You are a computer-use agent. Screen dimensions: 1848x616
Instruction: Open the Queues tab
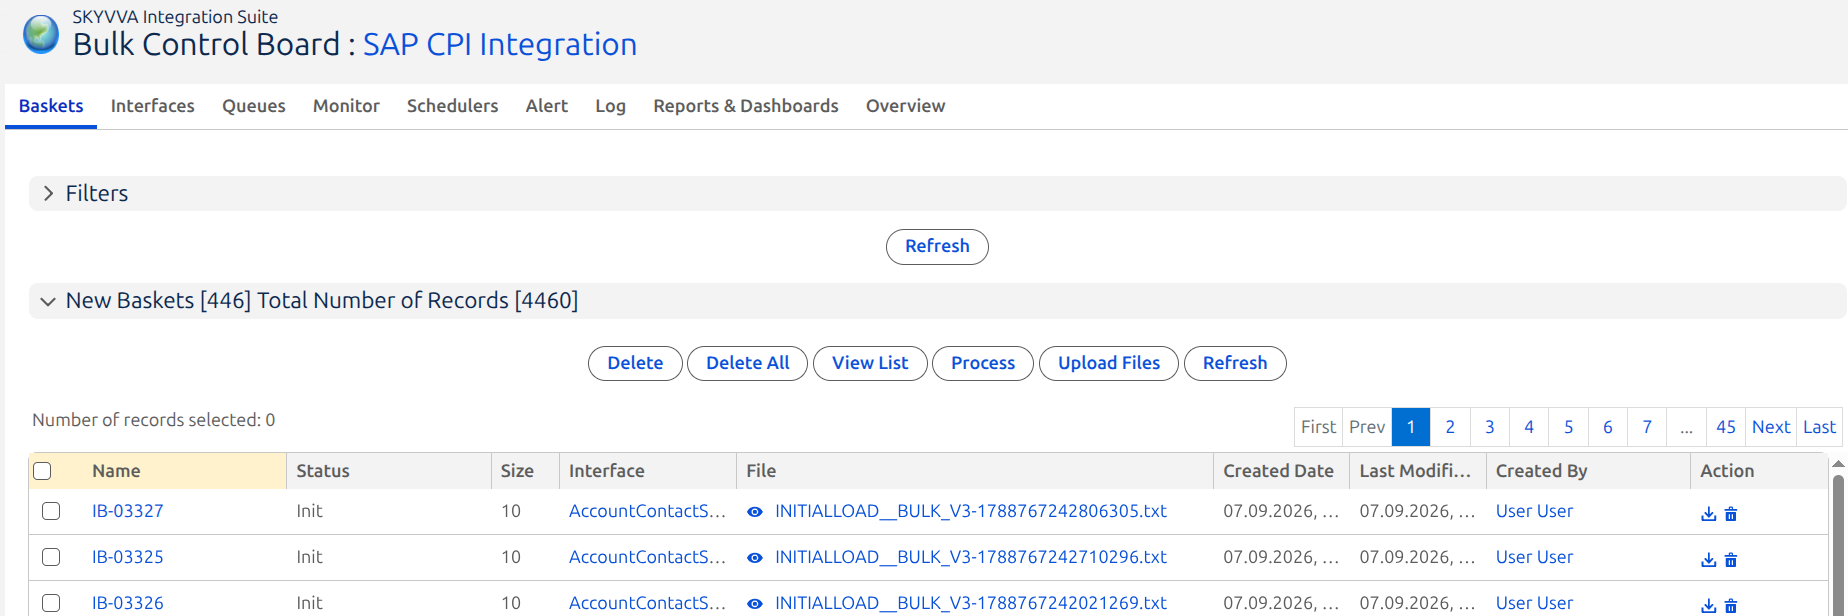pyautogui.click(x=254, y=106)
